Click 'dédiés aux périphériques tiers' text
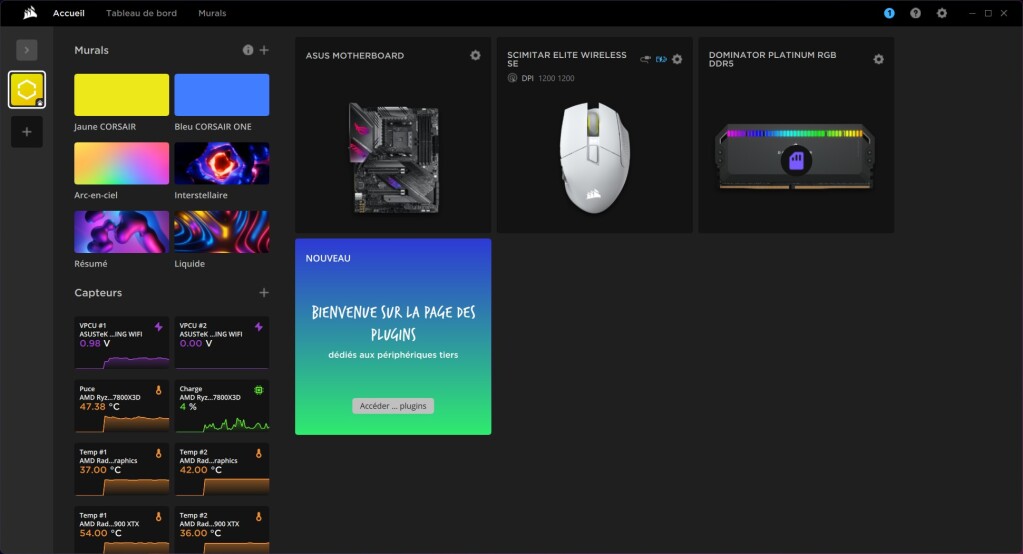 [393, 355]
